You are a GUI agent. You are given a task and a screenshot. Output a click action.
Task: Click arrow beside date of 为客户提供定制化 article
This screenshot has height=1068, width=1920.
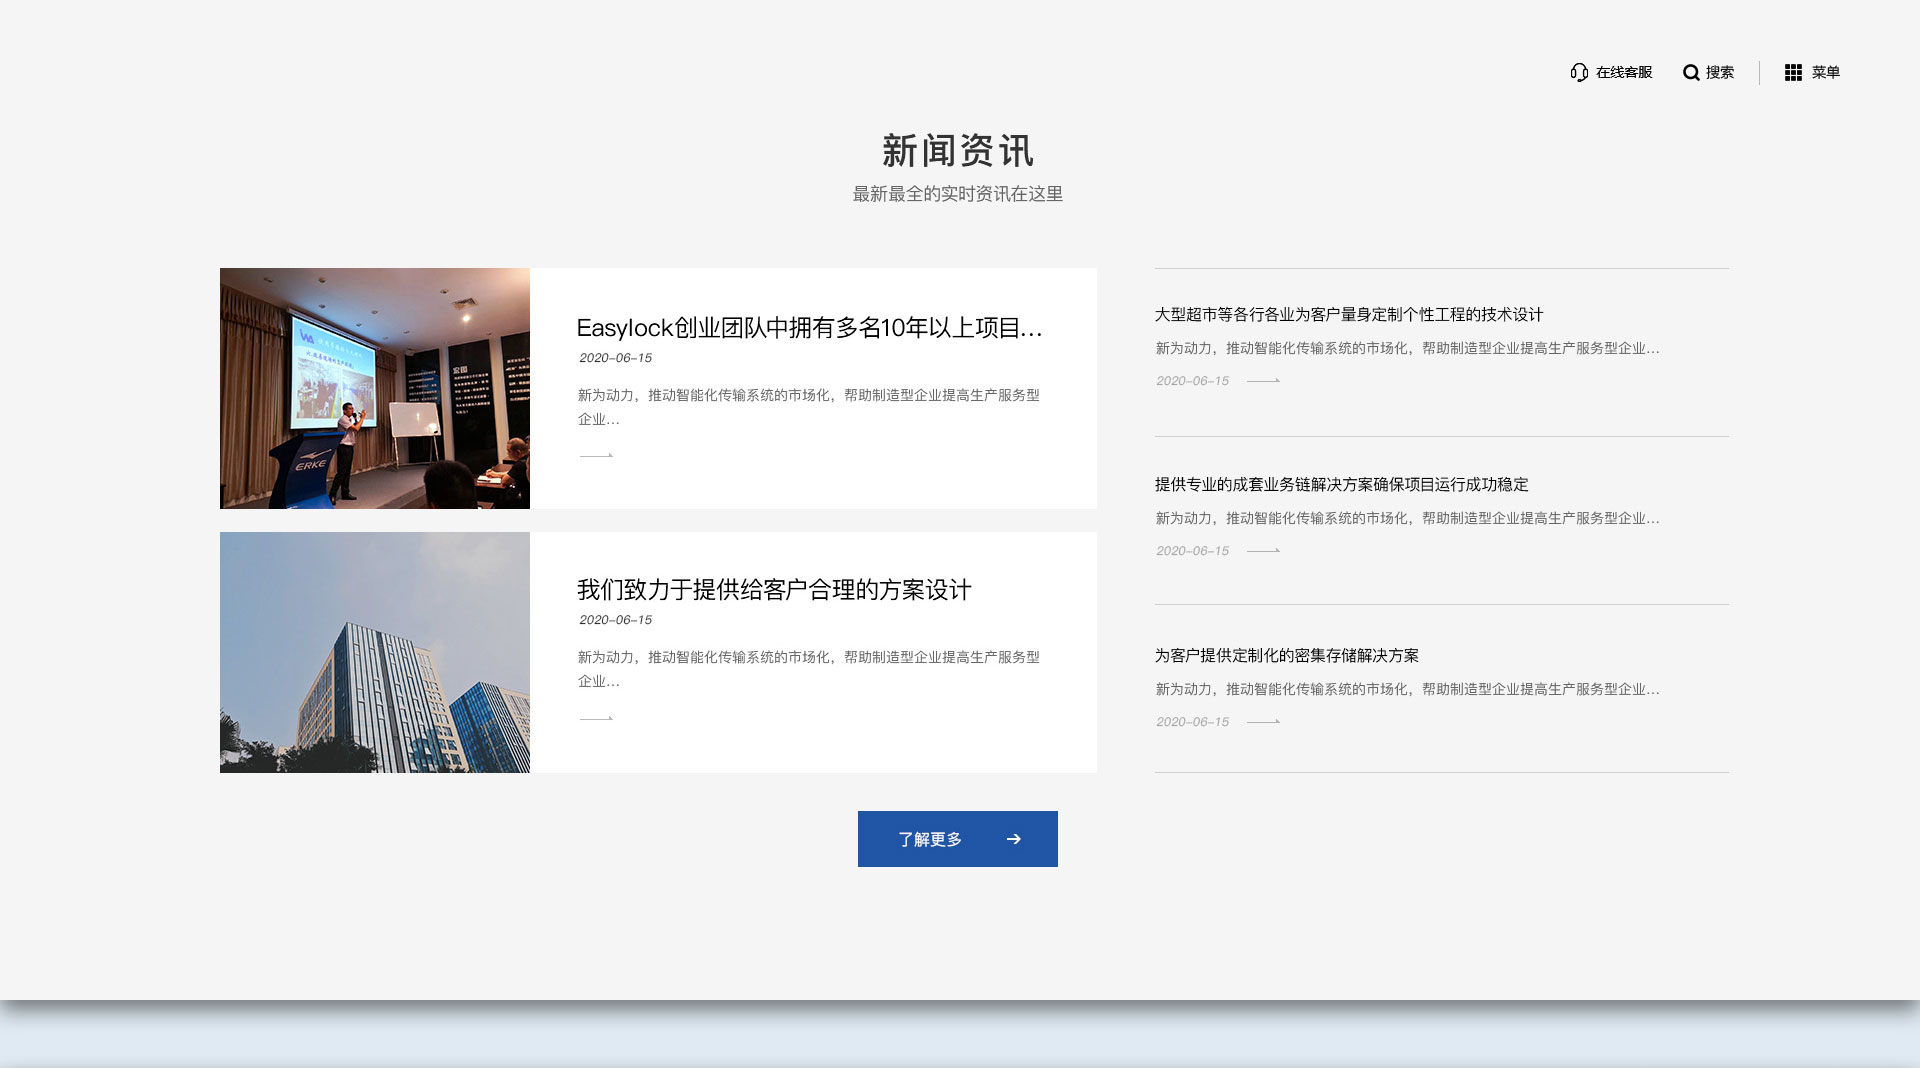pyautogui.click(x=1263, y=722)
